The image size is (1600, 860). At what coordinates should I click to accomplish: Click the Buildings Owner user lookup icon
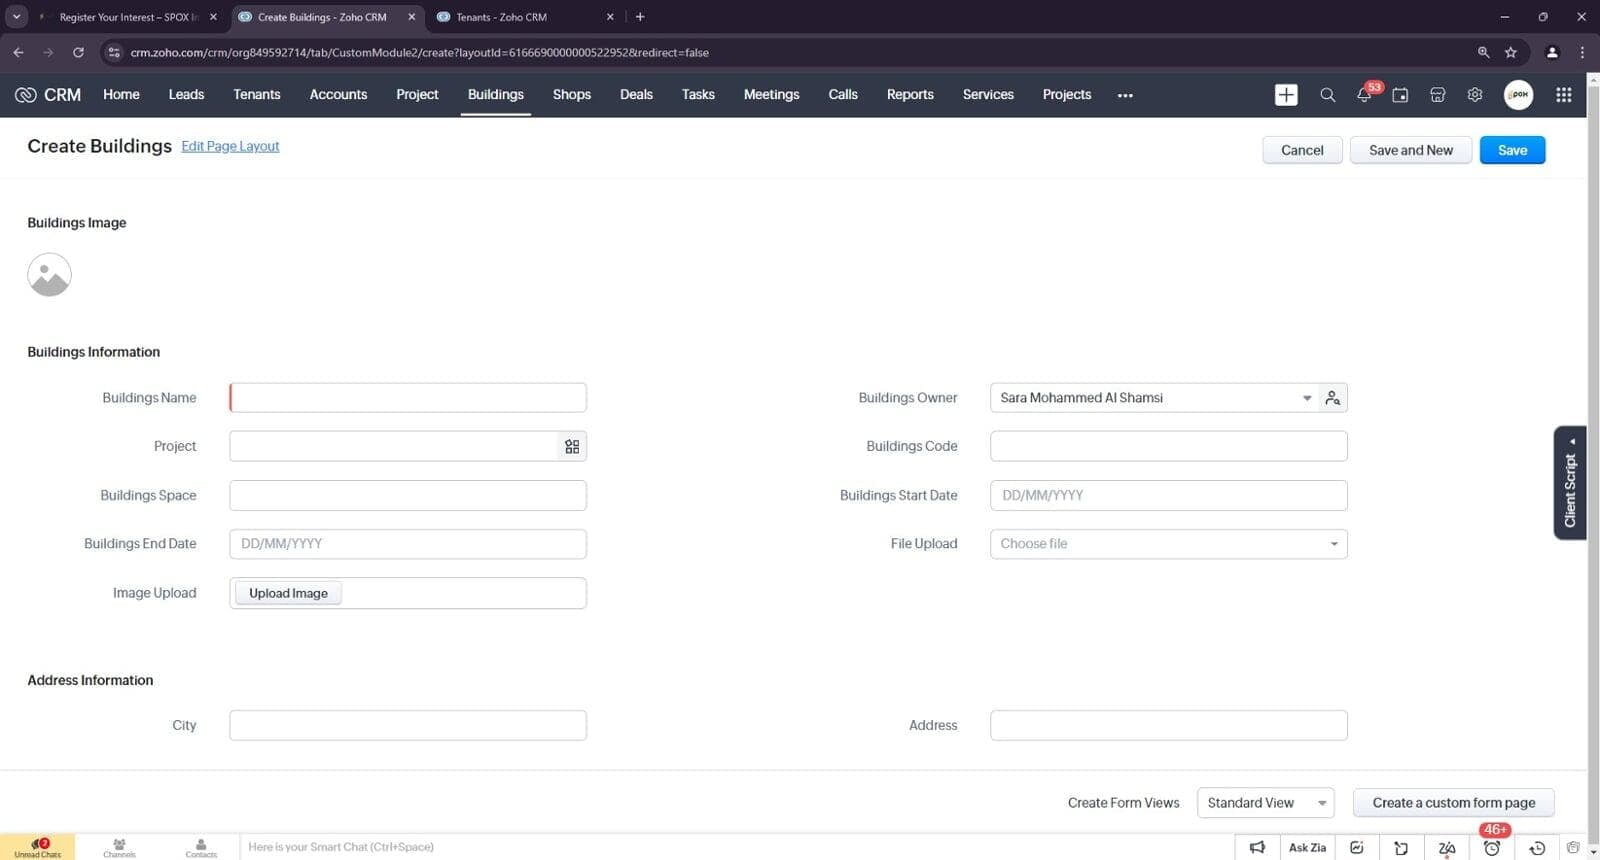[1332, 398]
